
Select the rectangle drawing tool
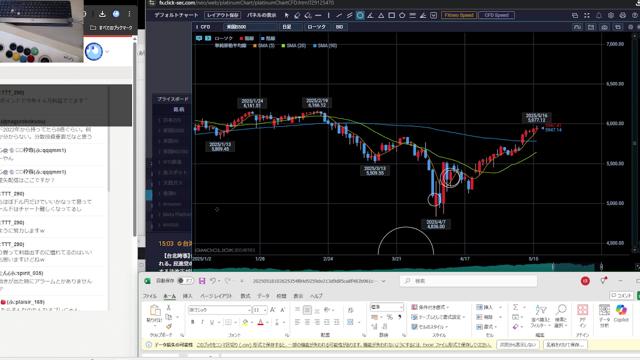coord(391,16)
